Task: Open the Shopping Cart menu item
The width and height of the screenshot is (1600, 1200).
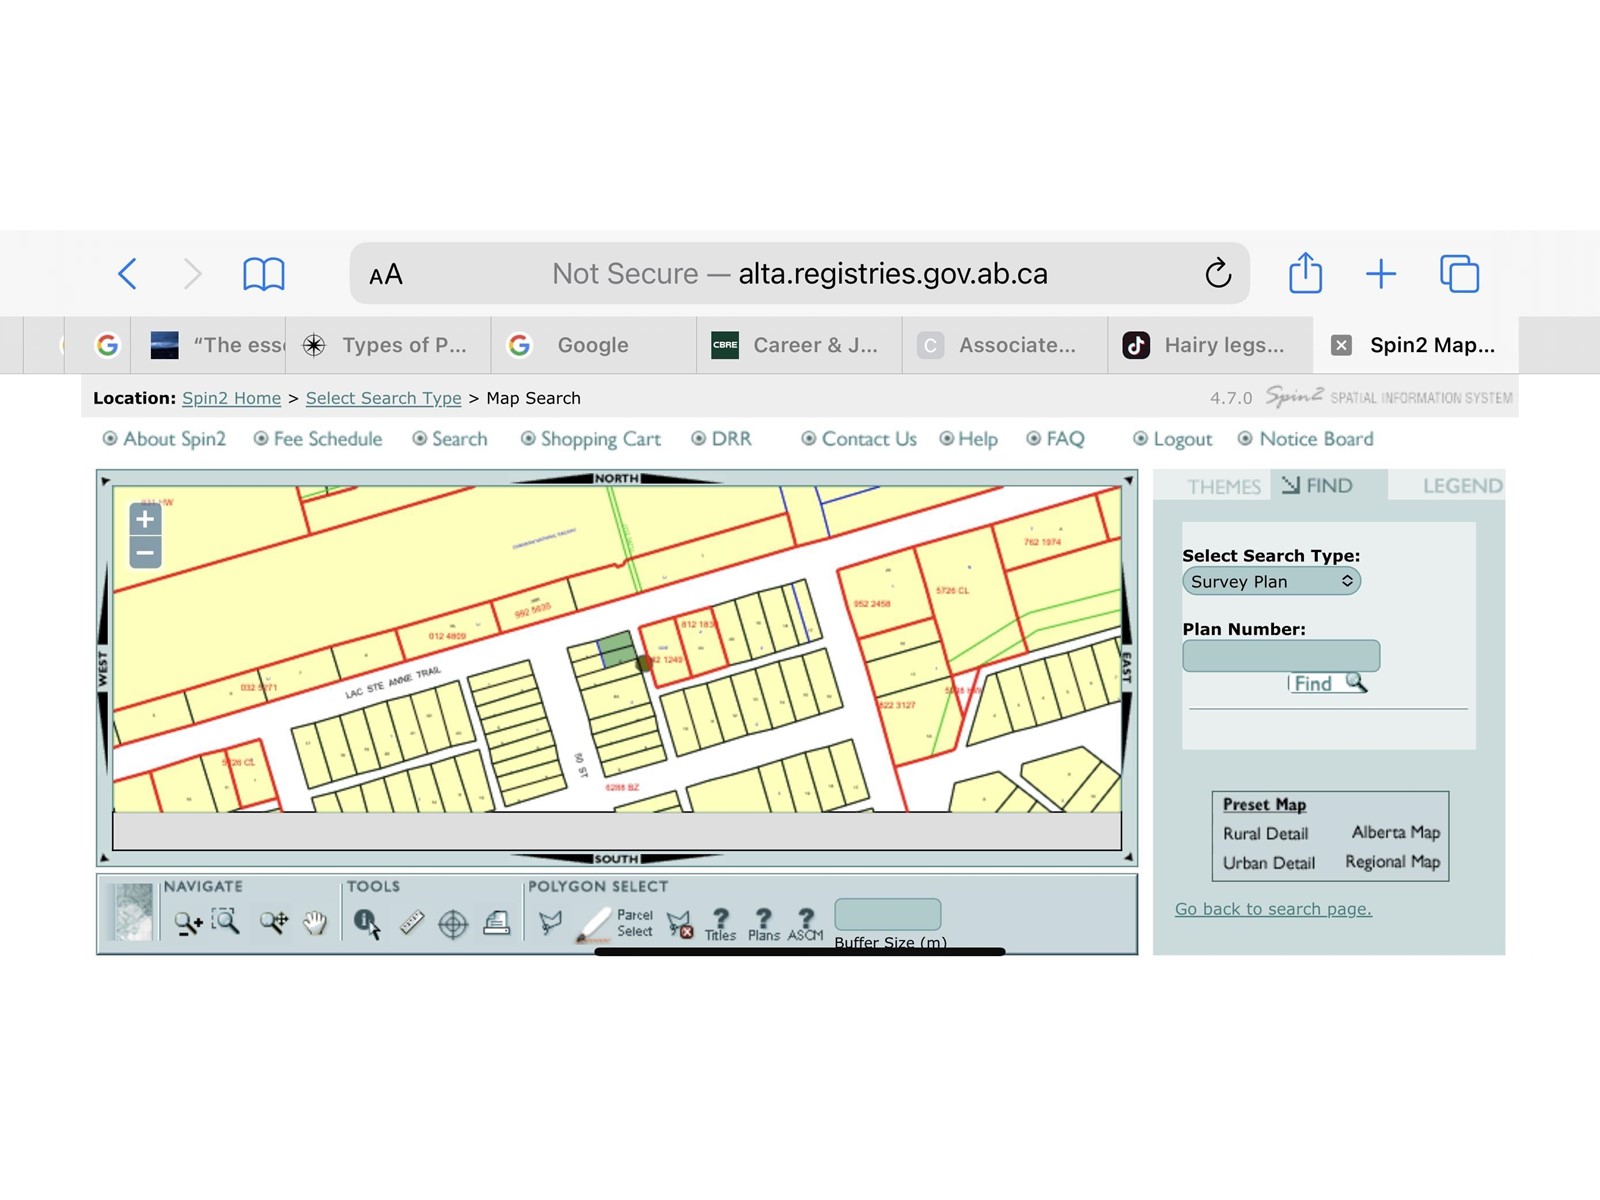Action: coord(600,439)
